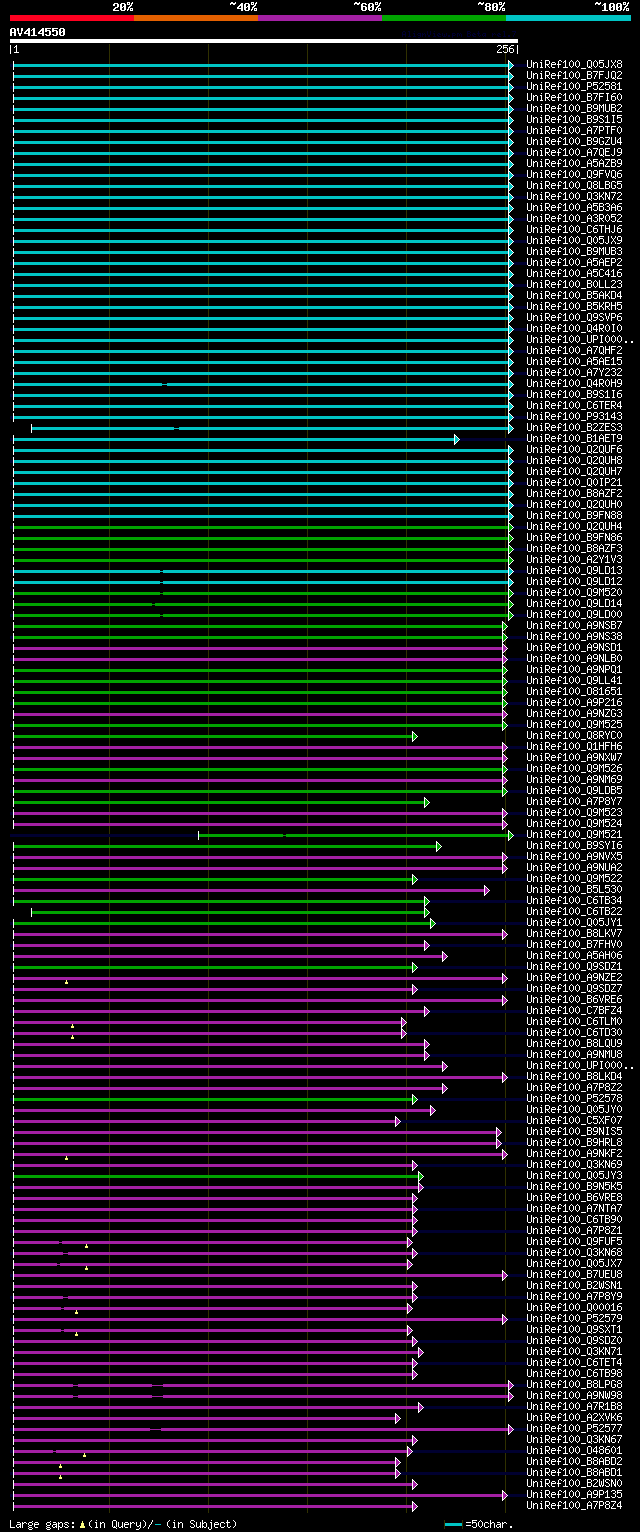Image resolution: width=640 pixels, height=1532 pixels.
Task: Select label UniRef100_A7QHF2
Action: [574, 350]
